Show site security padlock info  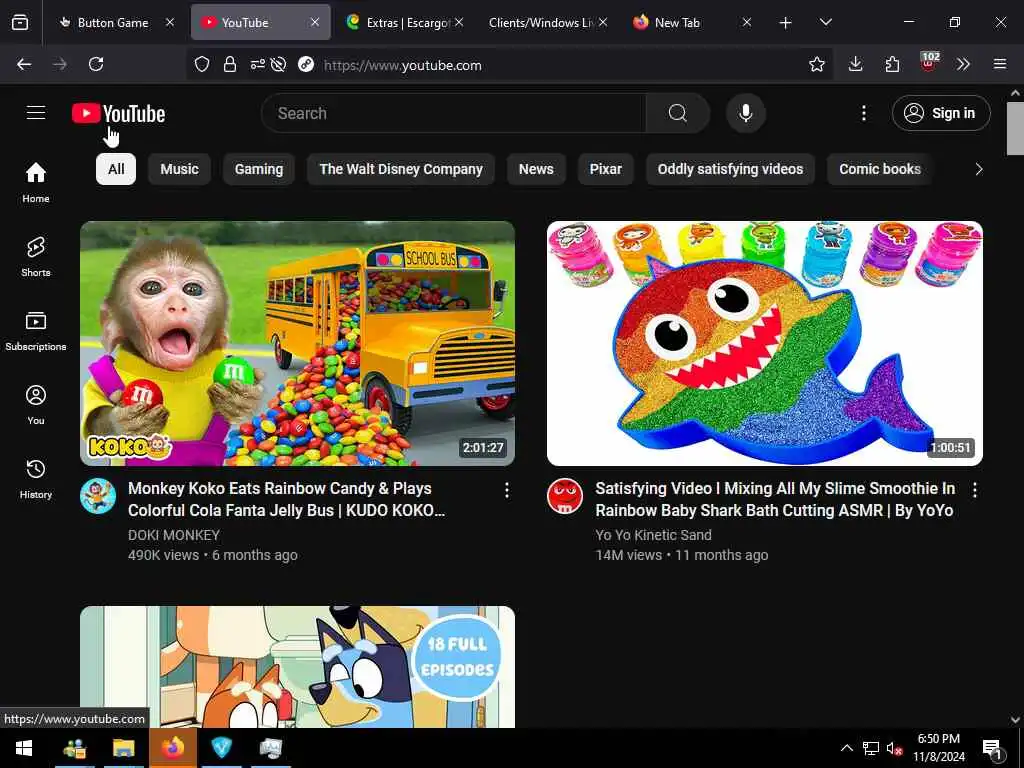click(230, 64)
